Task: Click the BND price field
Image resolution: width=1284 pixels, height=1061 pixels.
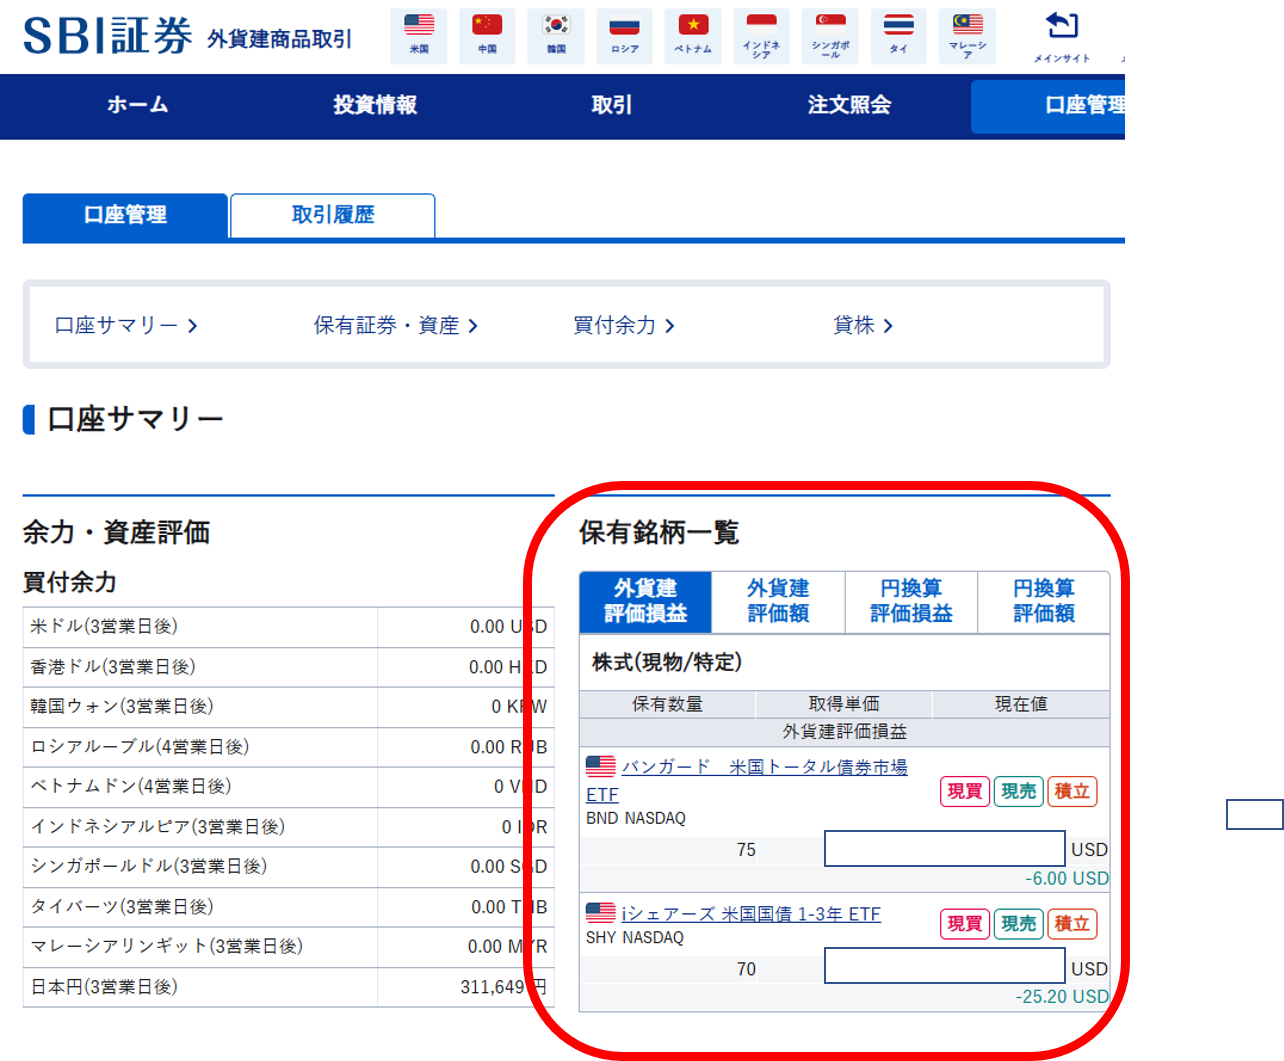Action: click(x=945, y=849)
